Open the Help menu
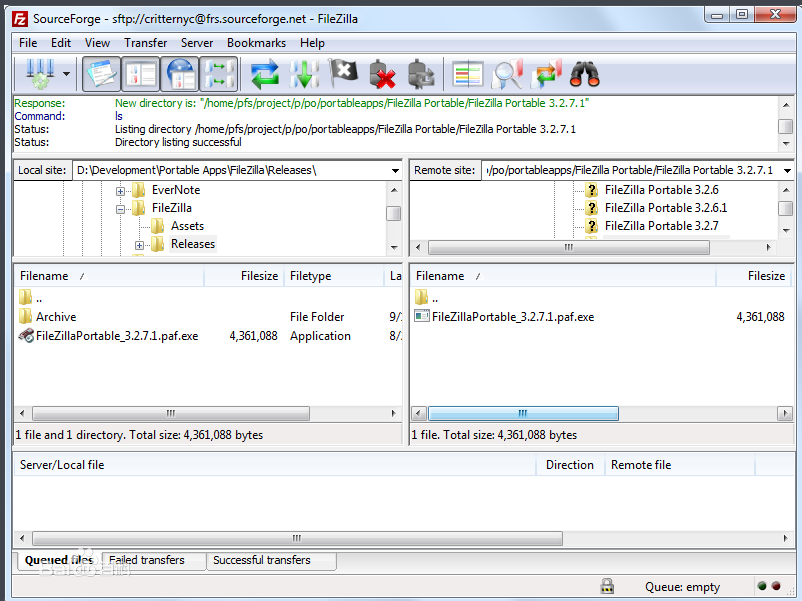Image resolution: width=802 pixels, height=601 pixels. click(312, 43)
